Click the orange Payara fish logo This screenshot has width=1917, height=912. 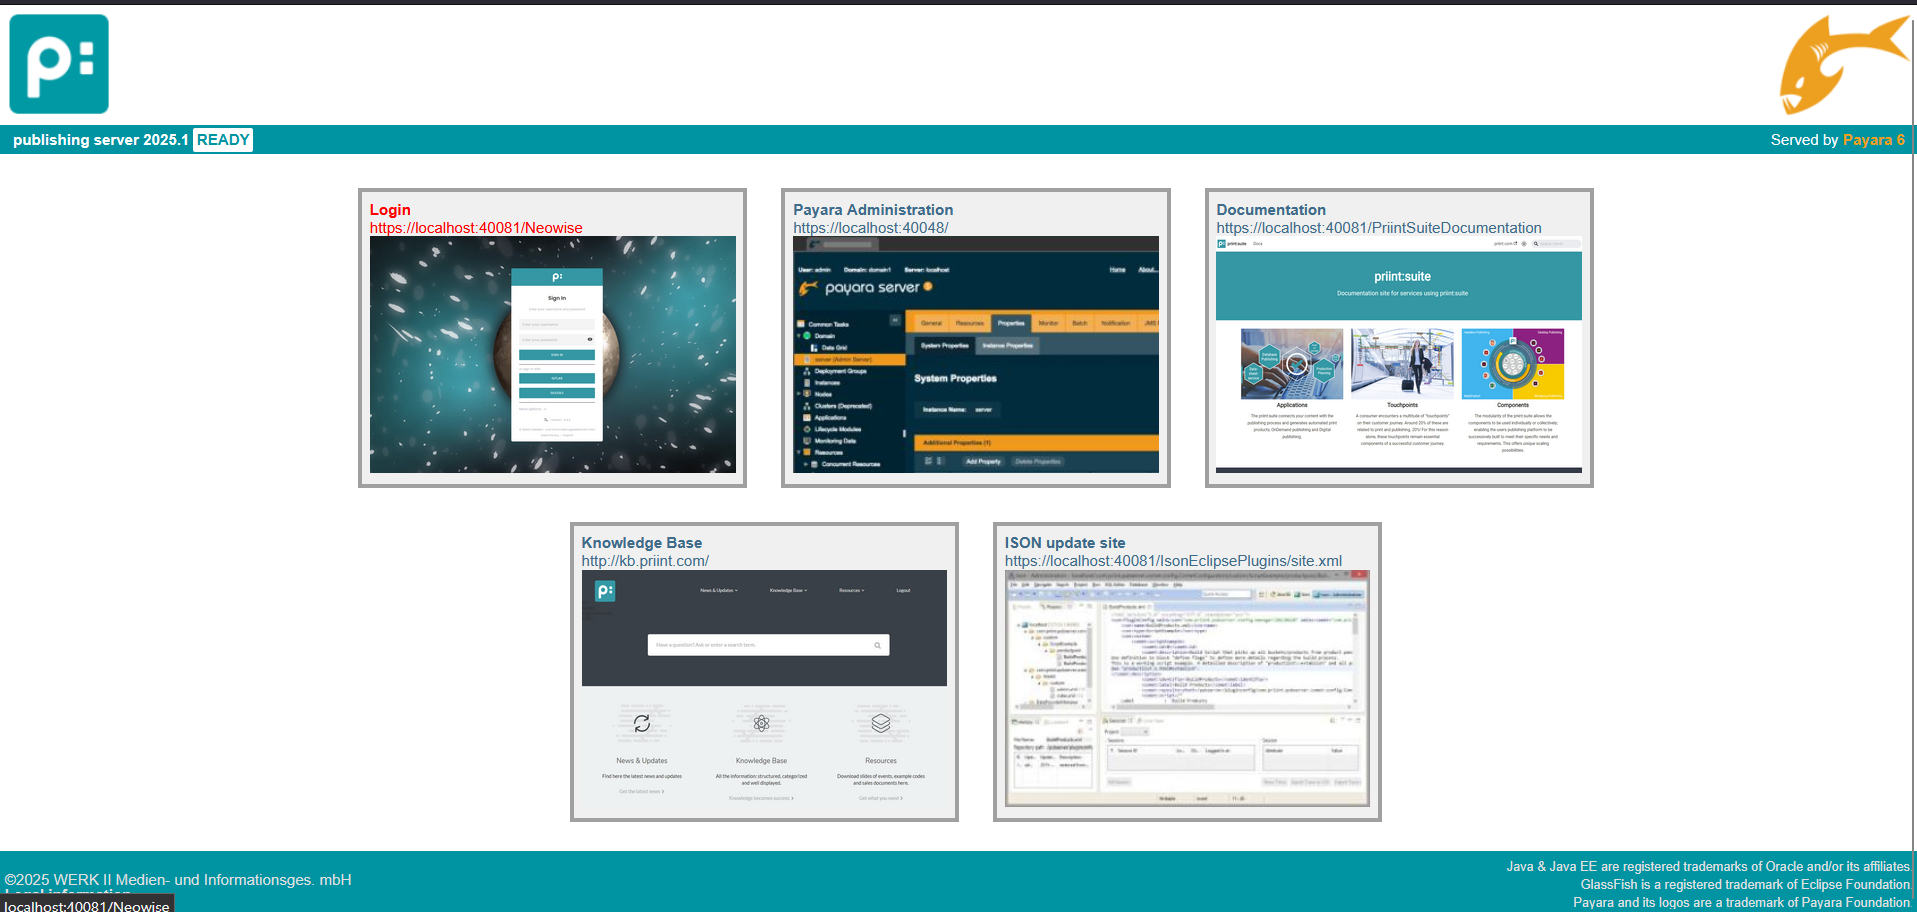(1841, 65)
